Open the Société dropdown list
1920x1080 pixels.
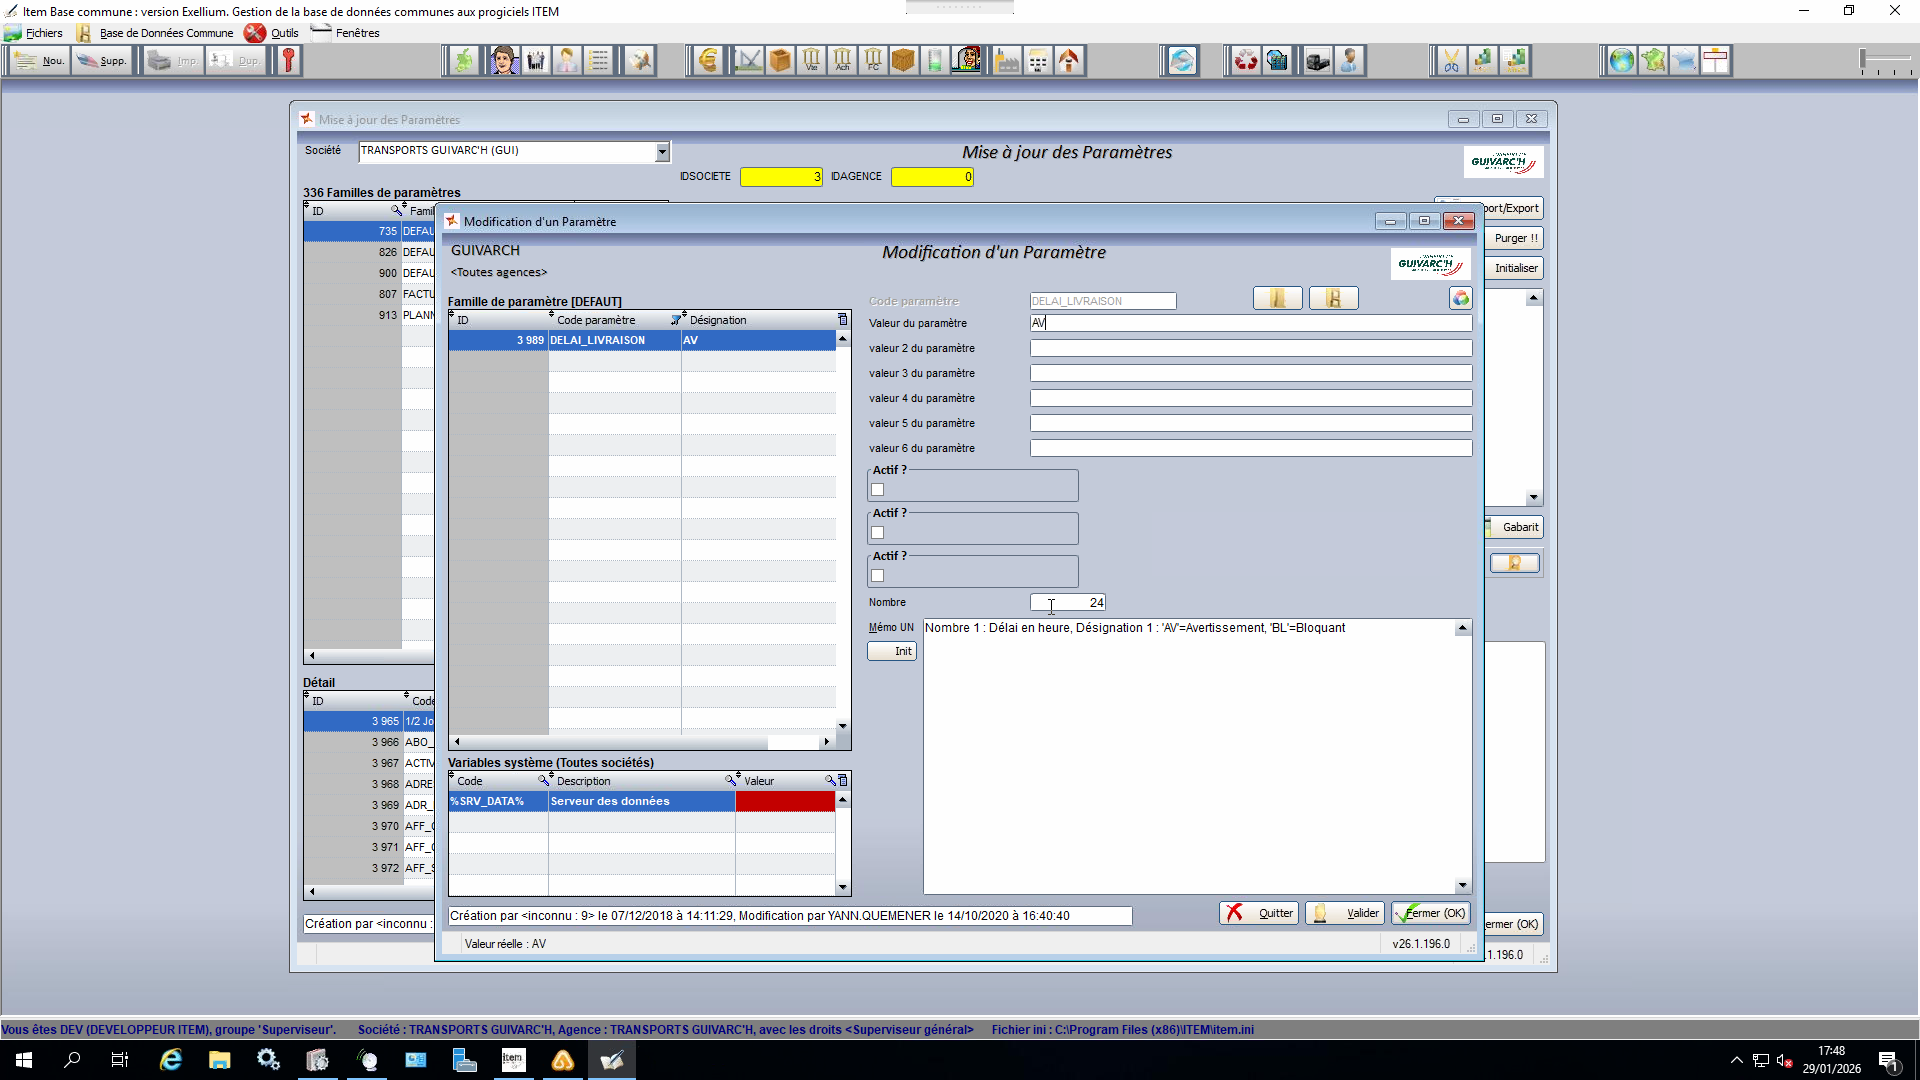point(662,151)
